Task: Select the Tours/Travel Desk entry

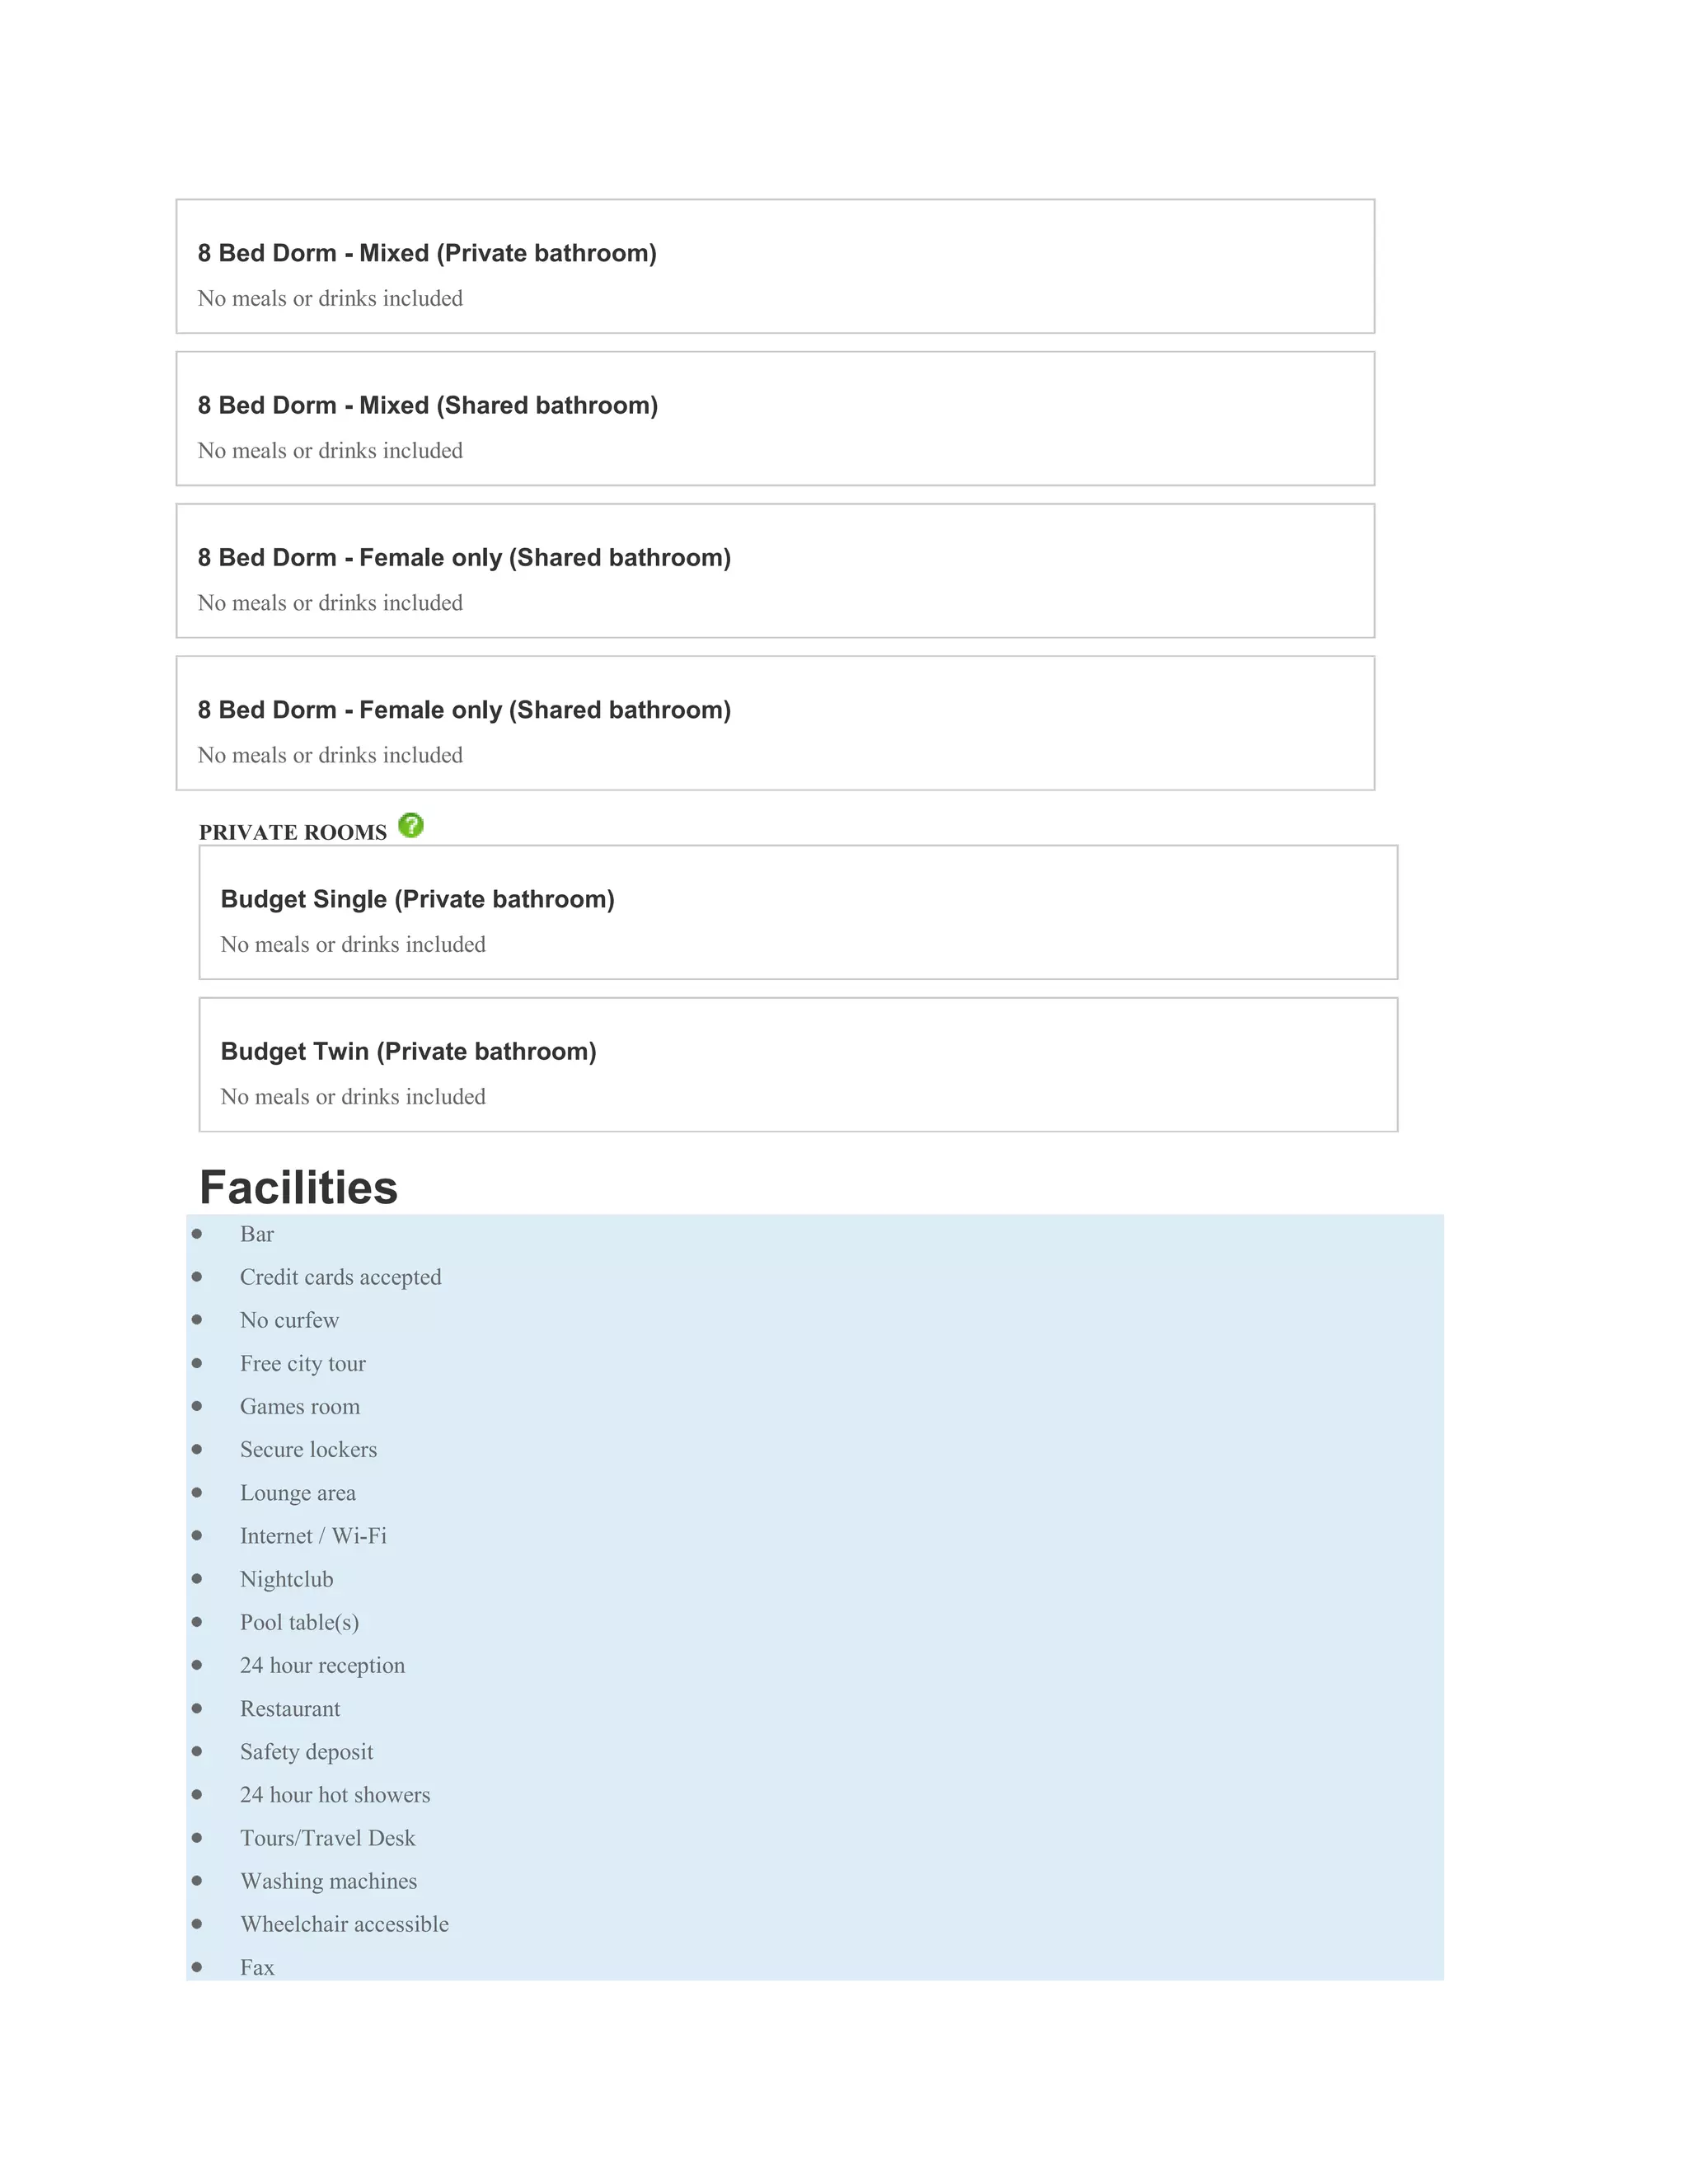Action: [327, 1838]
